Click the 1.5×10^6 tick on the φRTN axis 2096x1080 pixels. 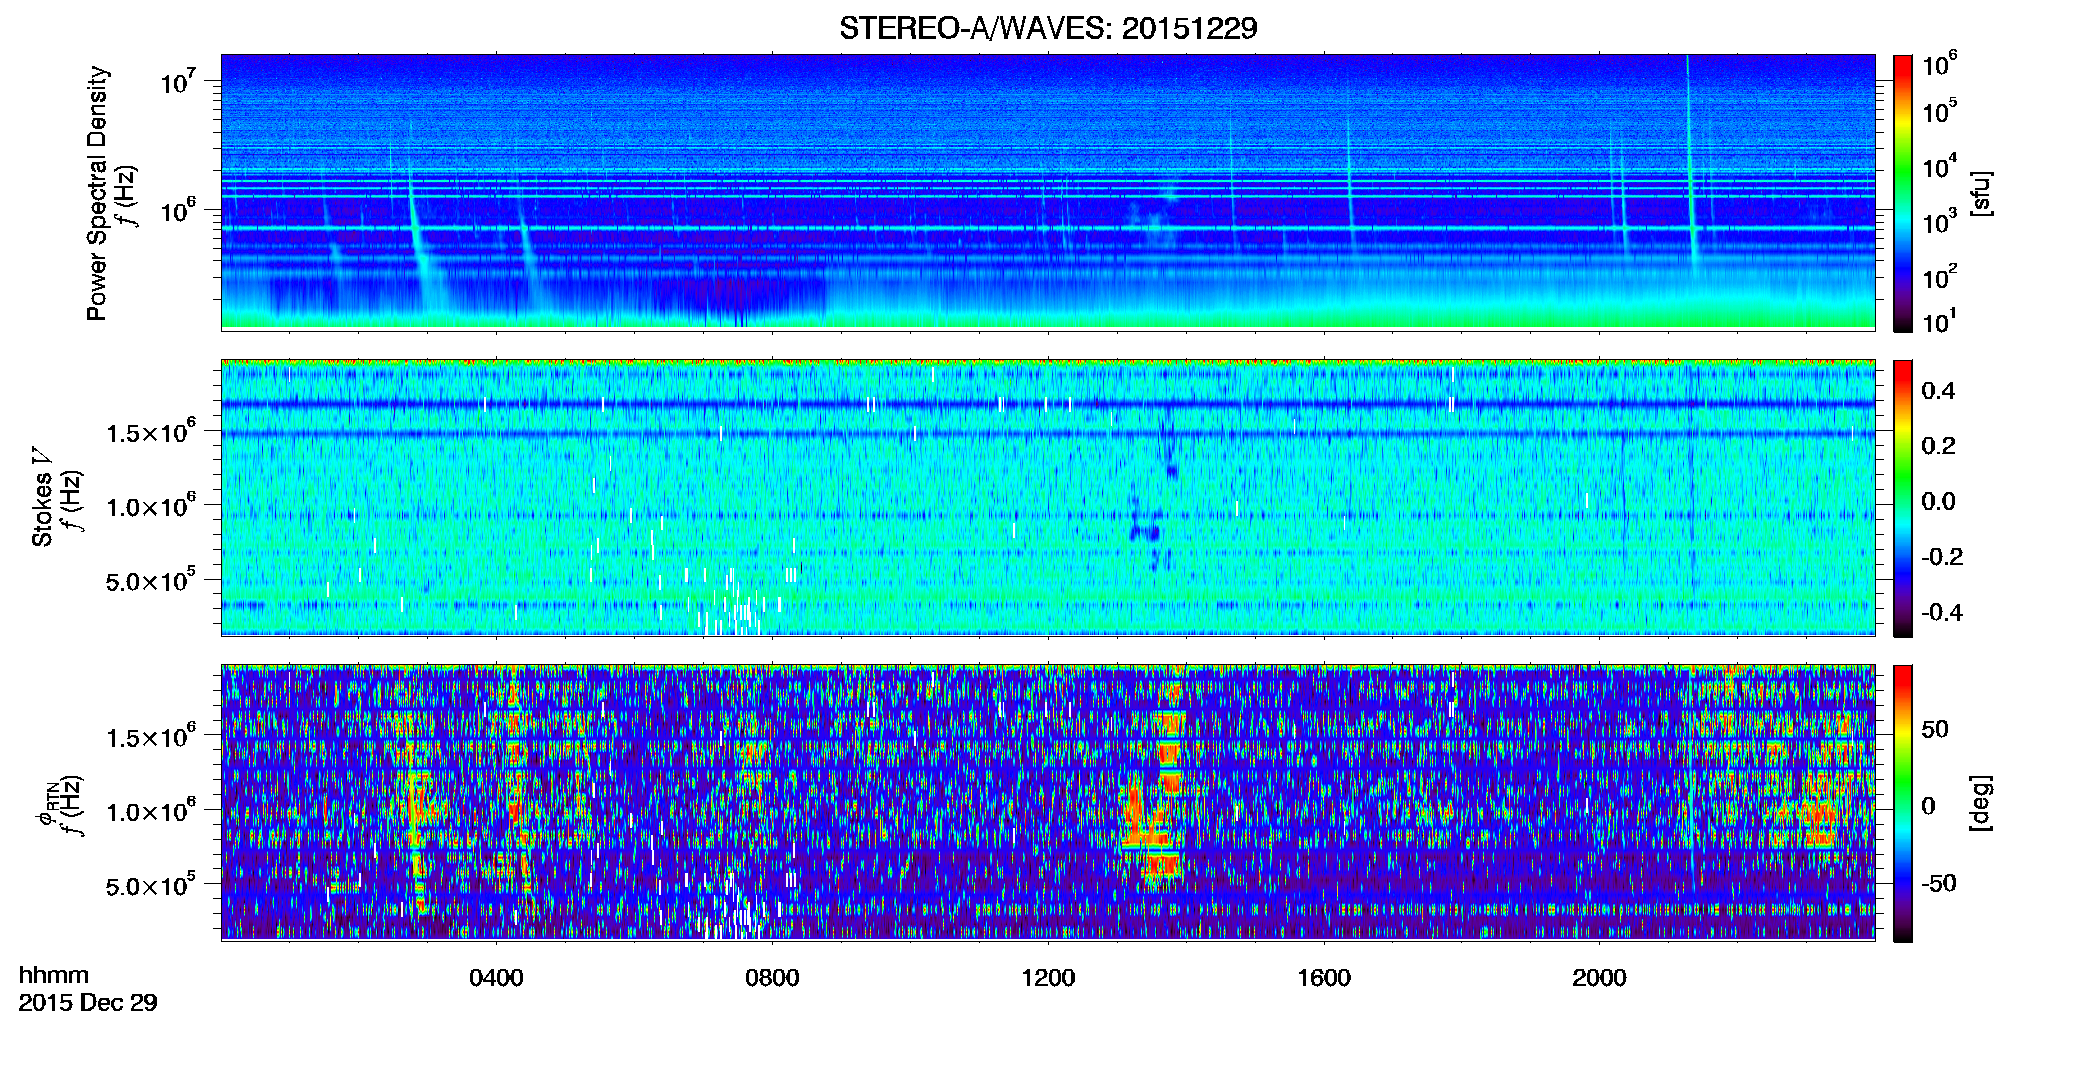pyautogui.click(x=151, y=736)
